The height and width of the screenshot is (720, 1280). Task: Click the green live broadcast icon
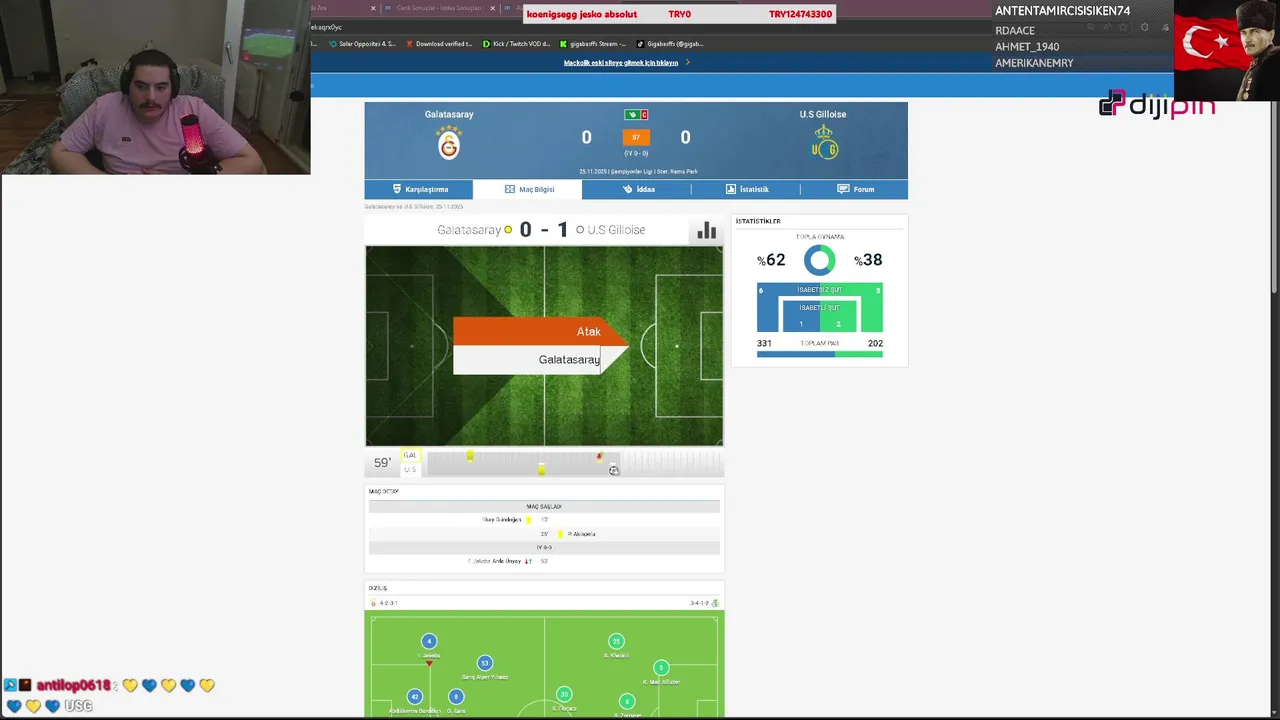tap(630, 115)
